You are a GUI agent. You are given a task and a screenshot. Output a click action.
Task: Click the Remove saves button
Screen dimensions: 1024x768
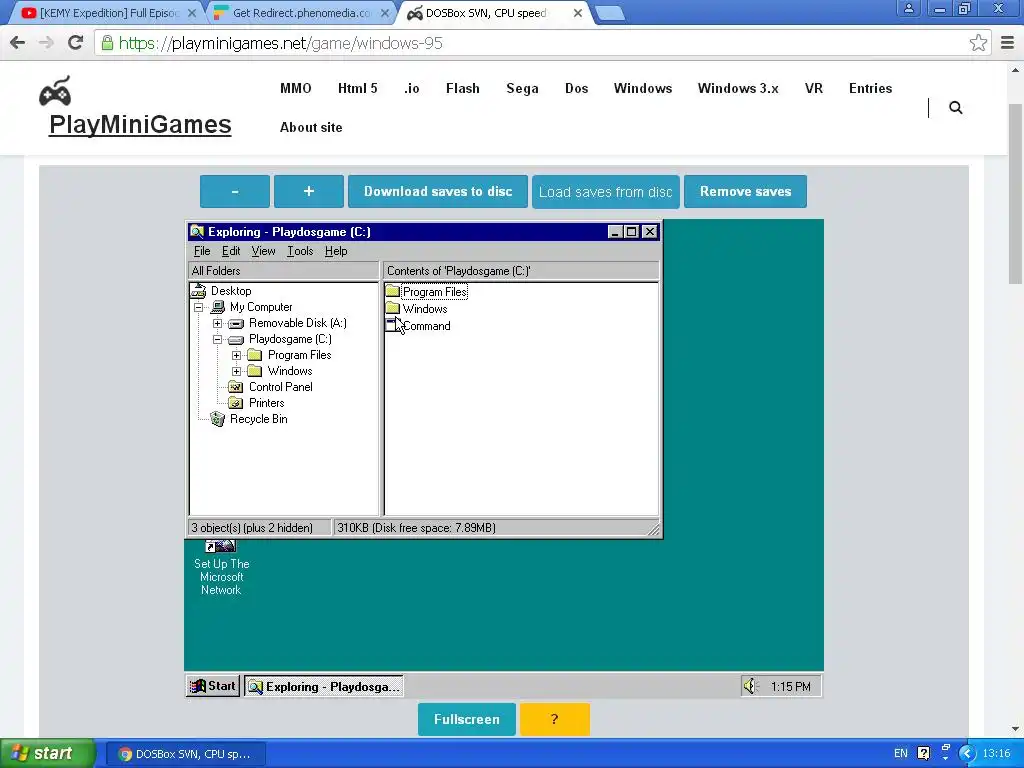click(x=745, y=191)
